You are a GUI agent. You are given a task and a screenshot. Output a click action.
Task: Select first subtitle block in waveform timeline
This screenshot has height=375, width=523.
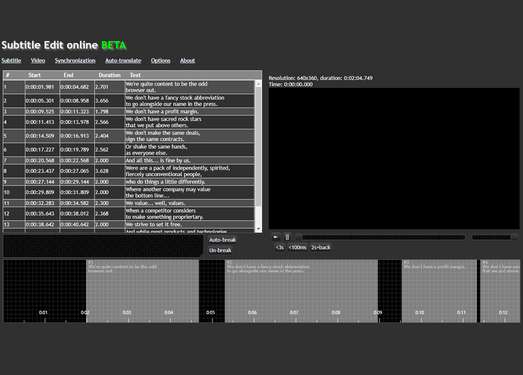(142, 291)
